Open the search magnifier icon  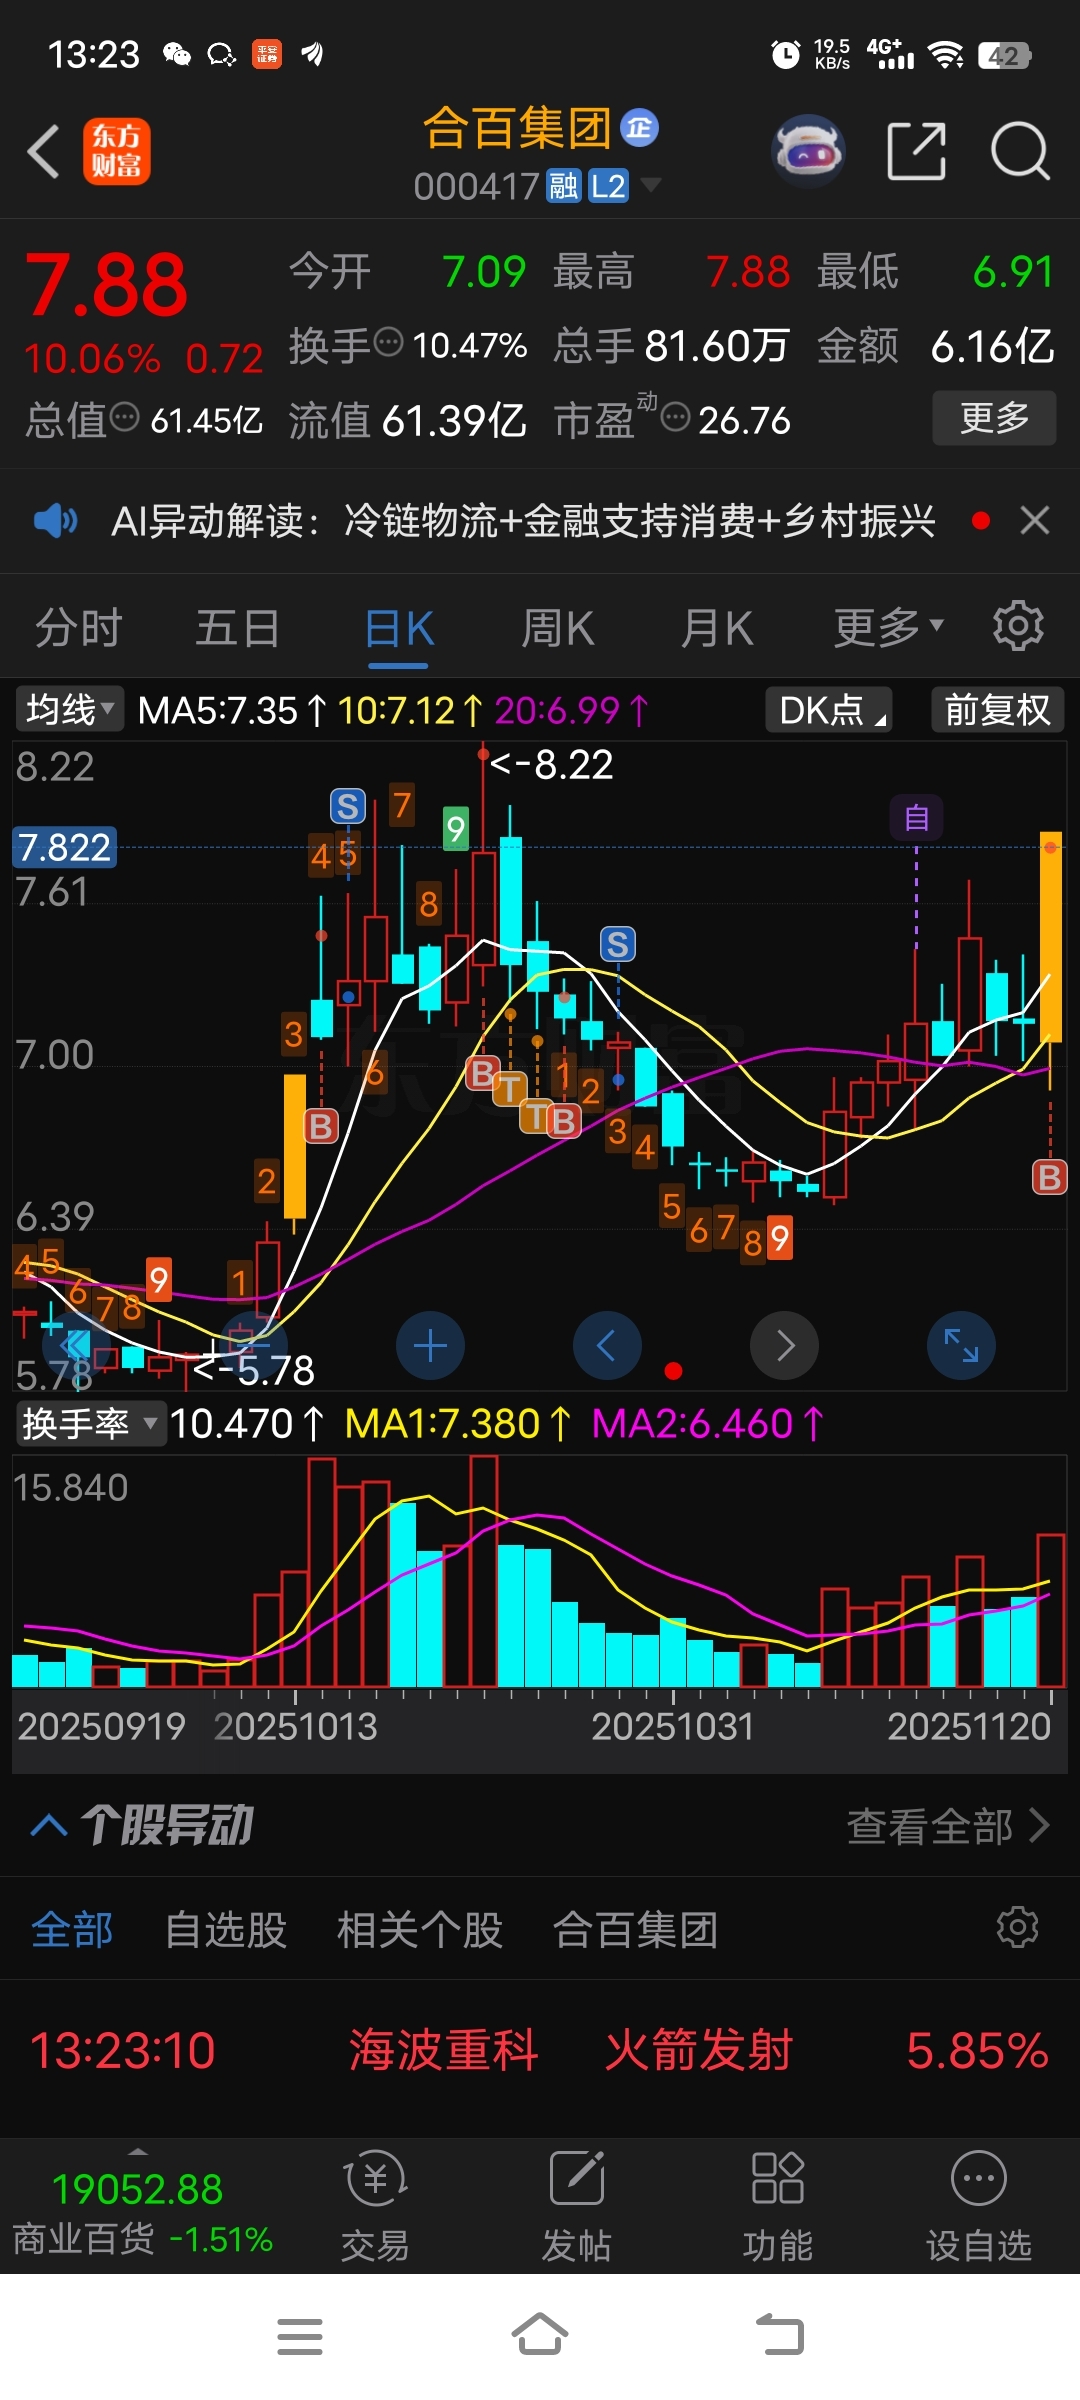coord(1020,152)
